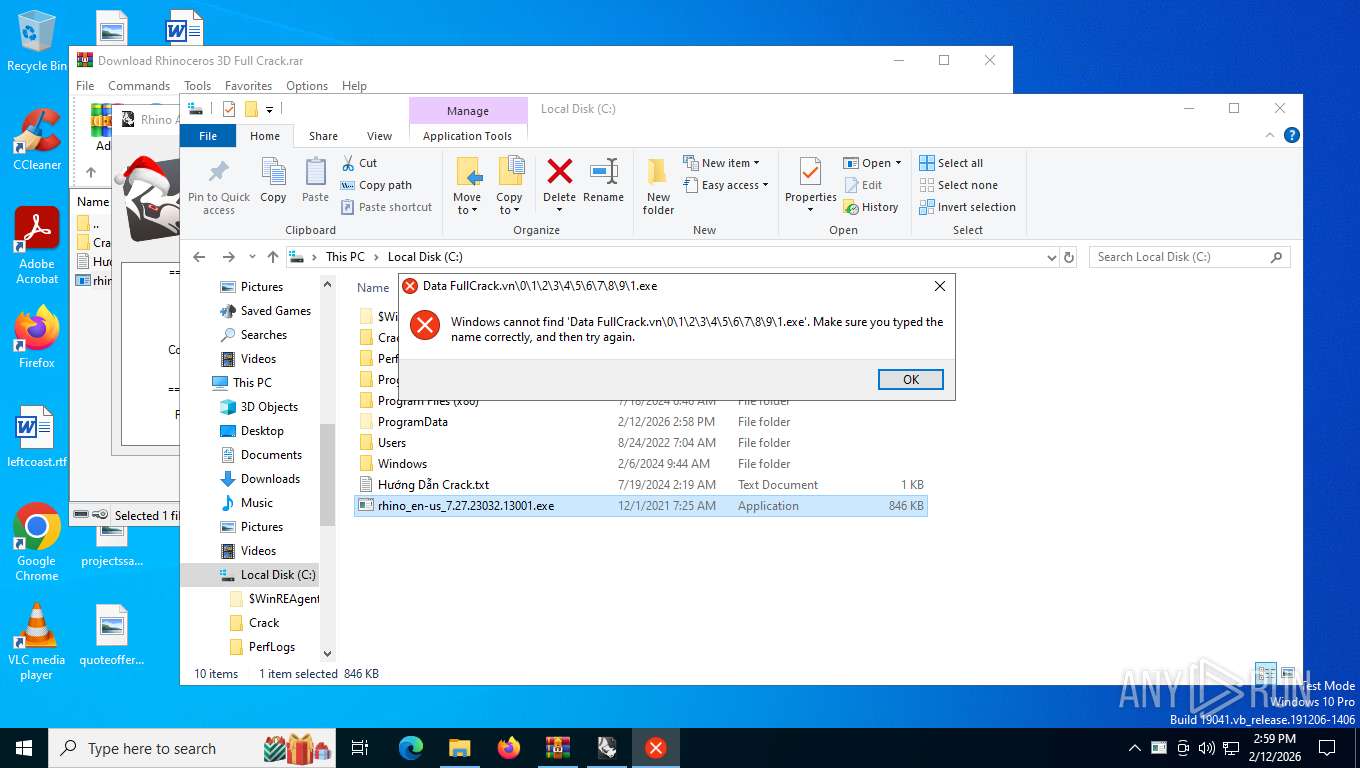Select Downloads in the navigation pane
This screenshot has height=768, width=1360.
click(x=270, y=479)
